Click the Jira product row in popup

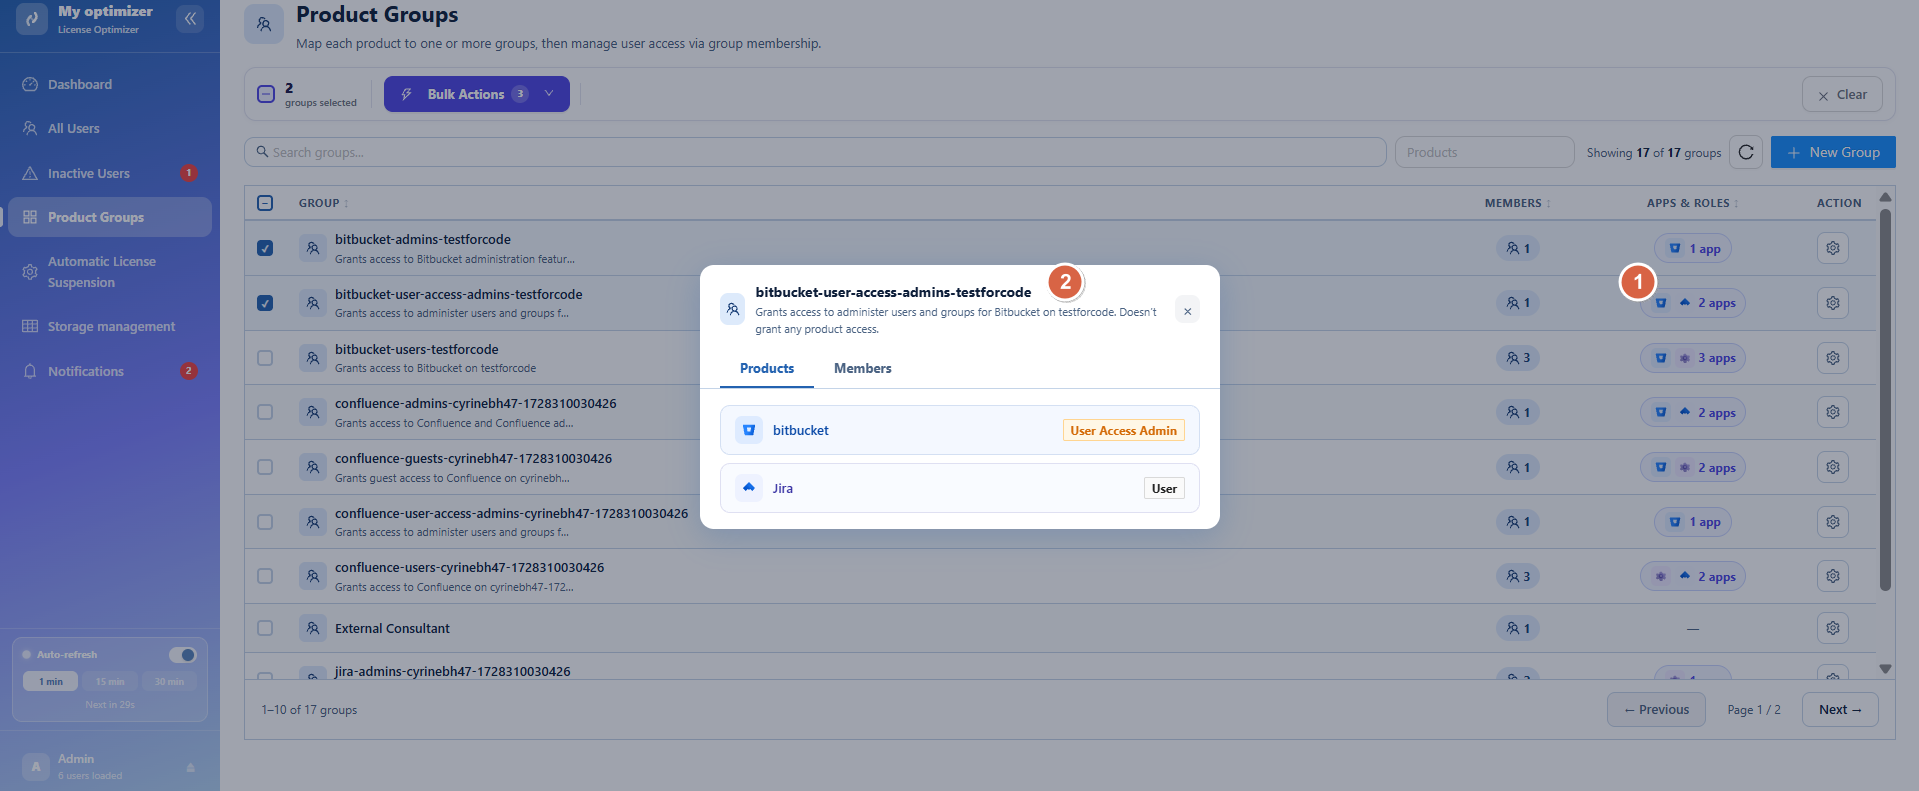[960, 488]
